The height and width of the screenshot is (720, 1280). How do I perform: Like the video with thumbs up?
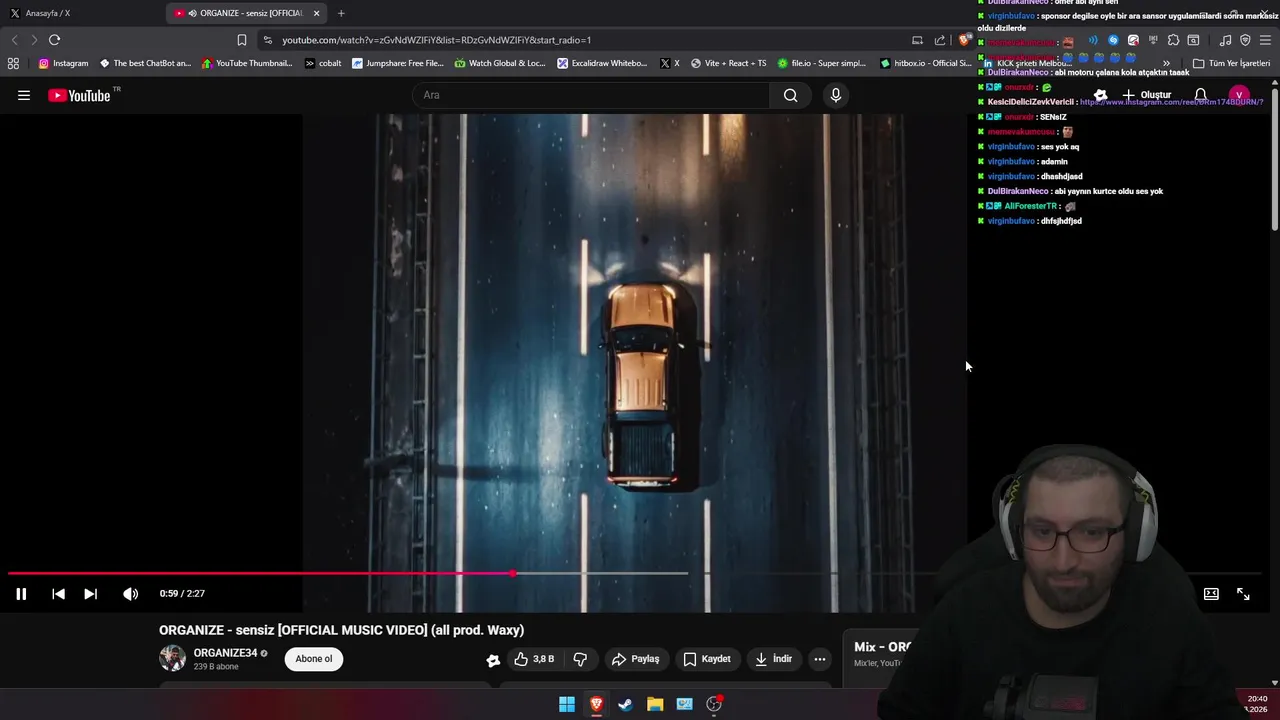click(x=534, y=659)
